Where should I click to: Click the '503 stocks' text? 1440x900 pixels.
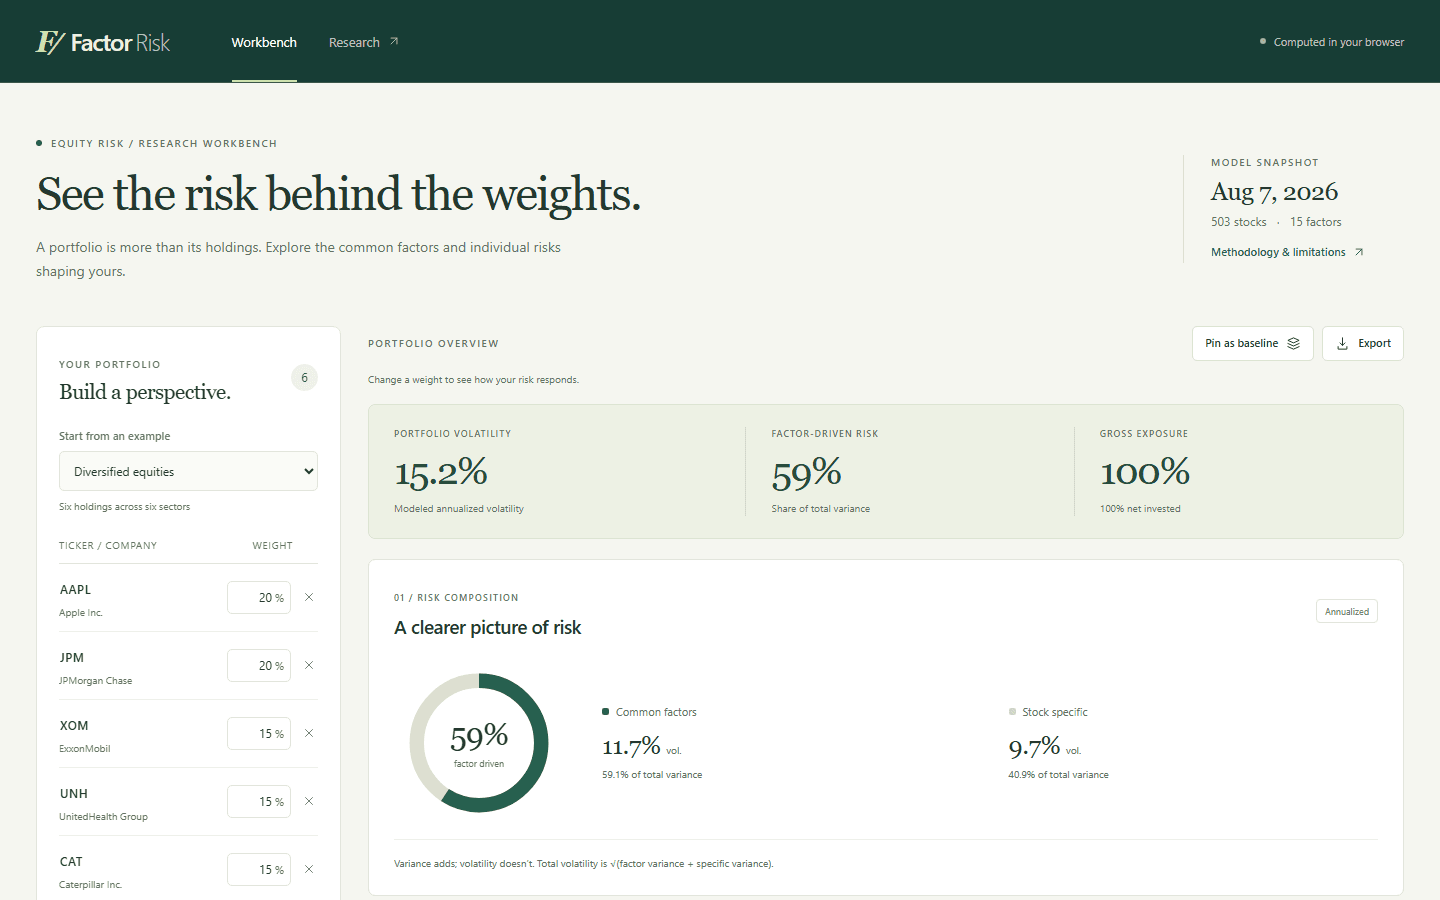pos(1238,222)
